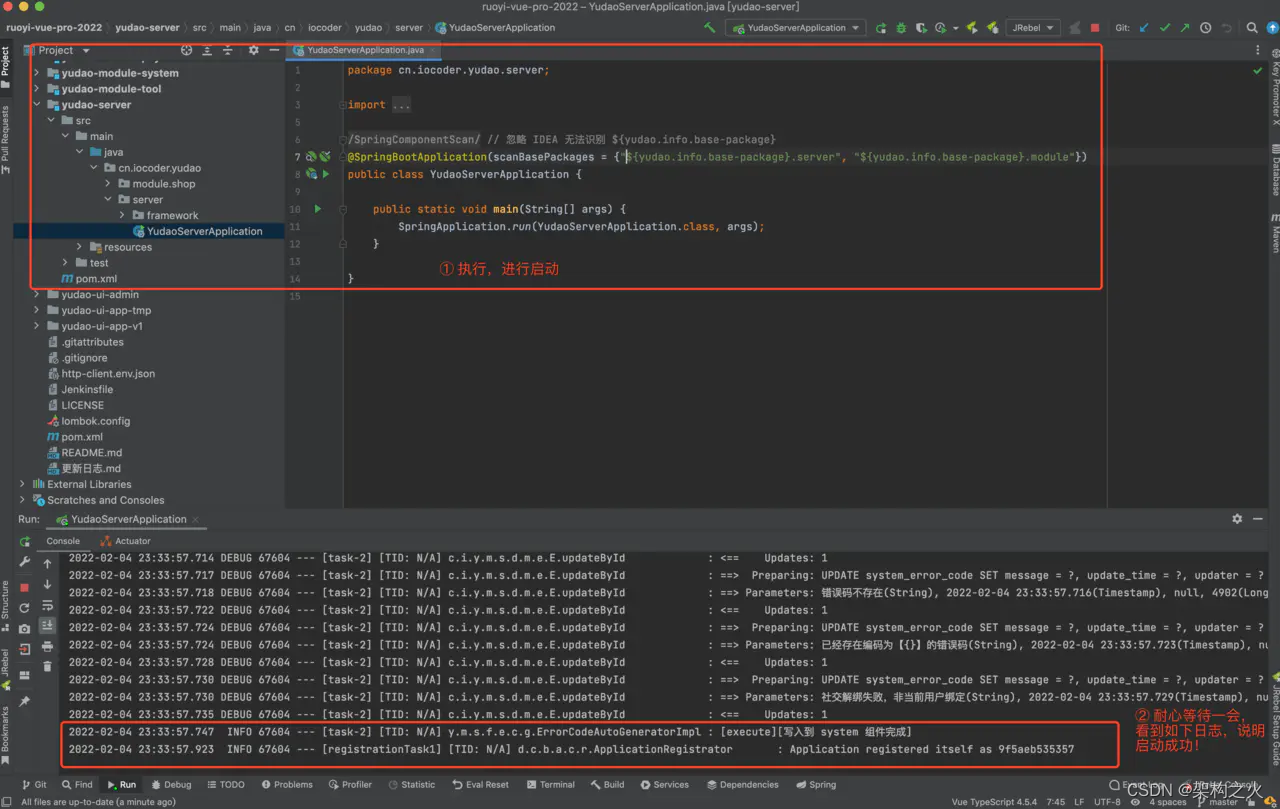The height and width of the screenshot is (809, 1280).
Task: Open the Debug tool window
Action: pos(170,785)
